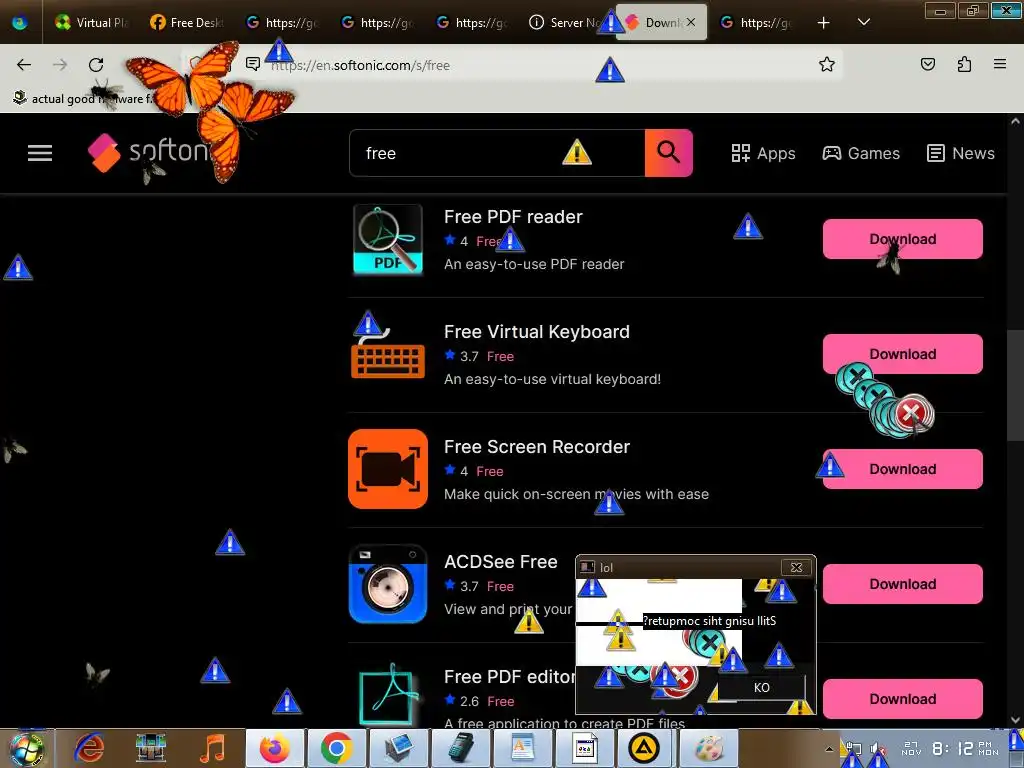1024x768 pixels.
Task: Bookmark this page with the star
Action: pyautogui.click(x=827, y=64)
